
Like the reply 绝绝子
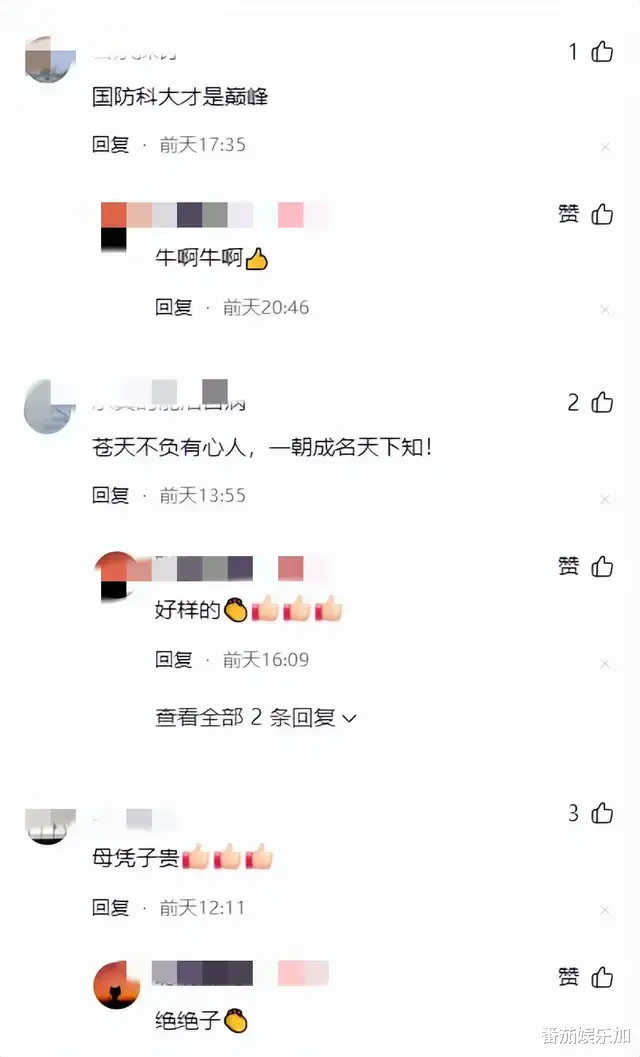coord(602,976)
